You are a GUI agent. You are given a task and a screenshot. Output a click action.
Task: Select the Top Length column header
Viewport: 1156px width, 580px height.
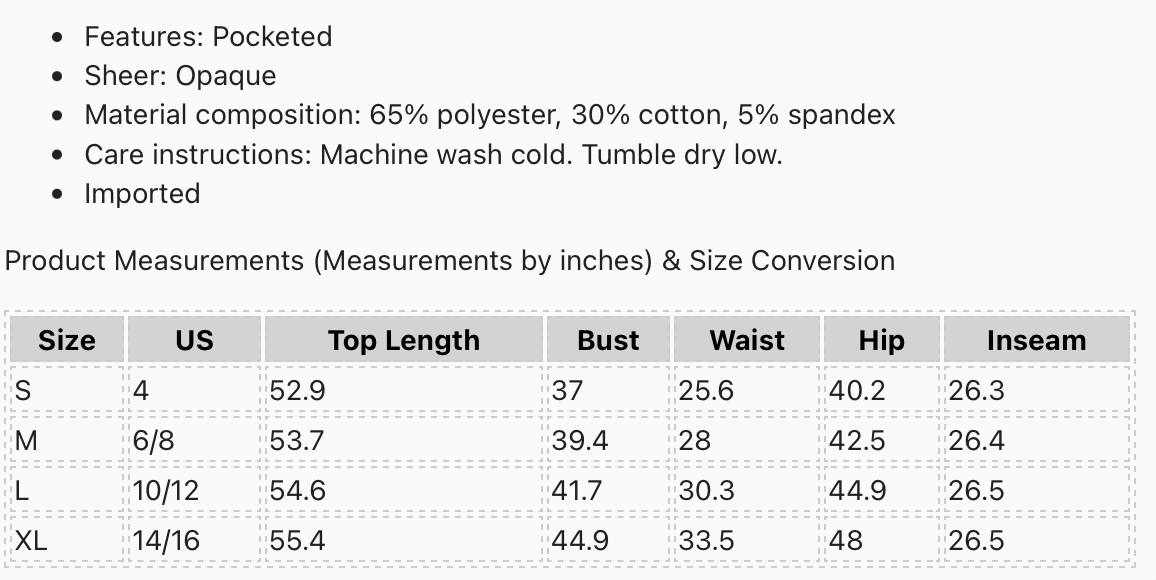click(404, 340)
